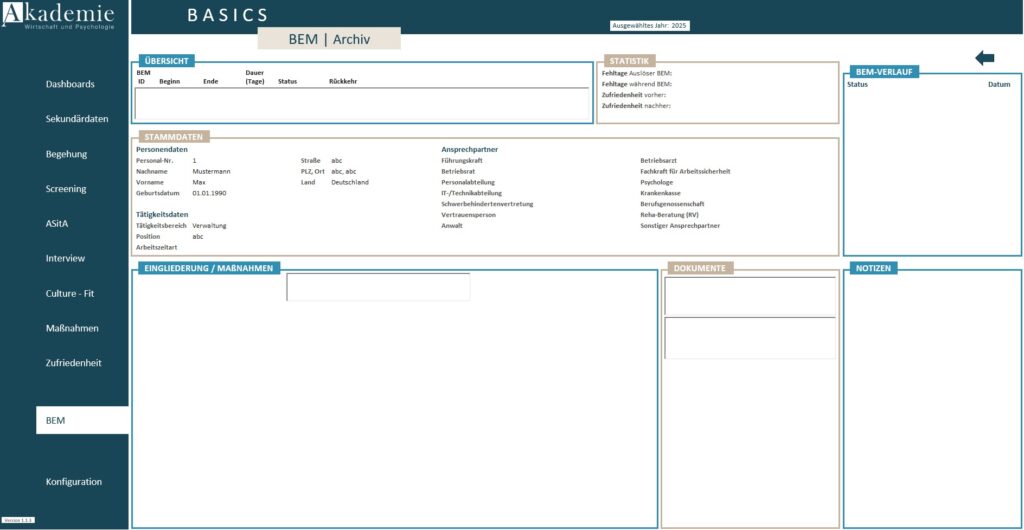Viewport: 1024px width, 530px height.
Task: Select the upper Dokumente list box
Action: [x=750, y=296]
